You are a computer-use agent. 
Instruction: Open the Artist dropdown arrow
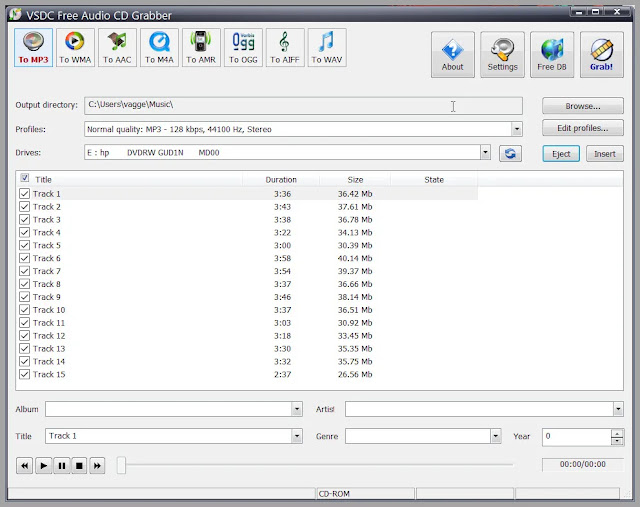[618, 409]
